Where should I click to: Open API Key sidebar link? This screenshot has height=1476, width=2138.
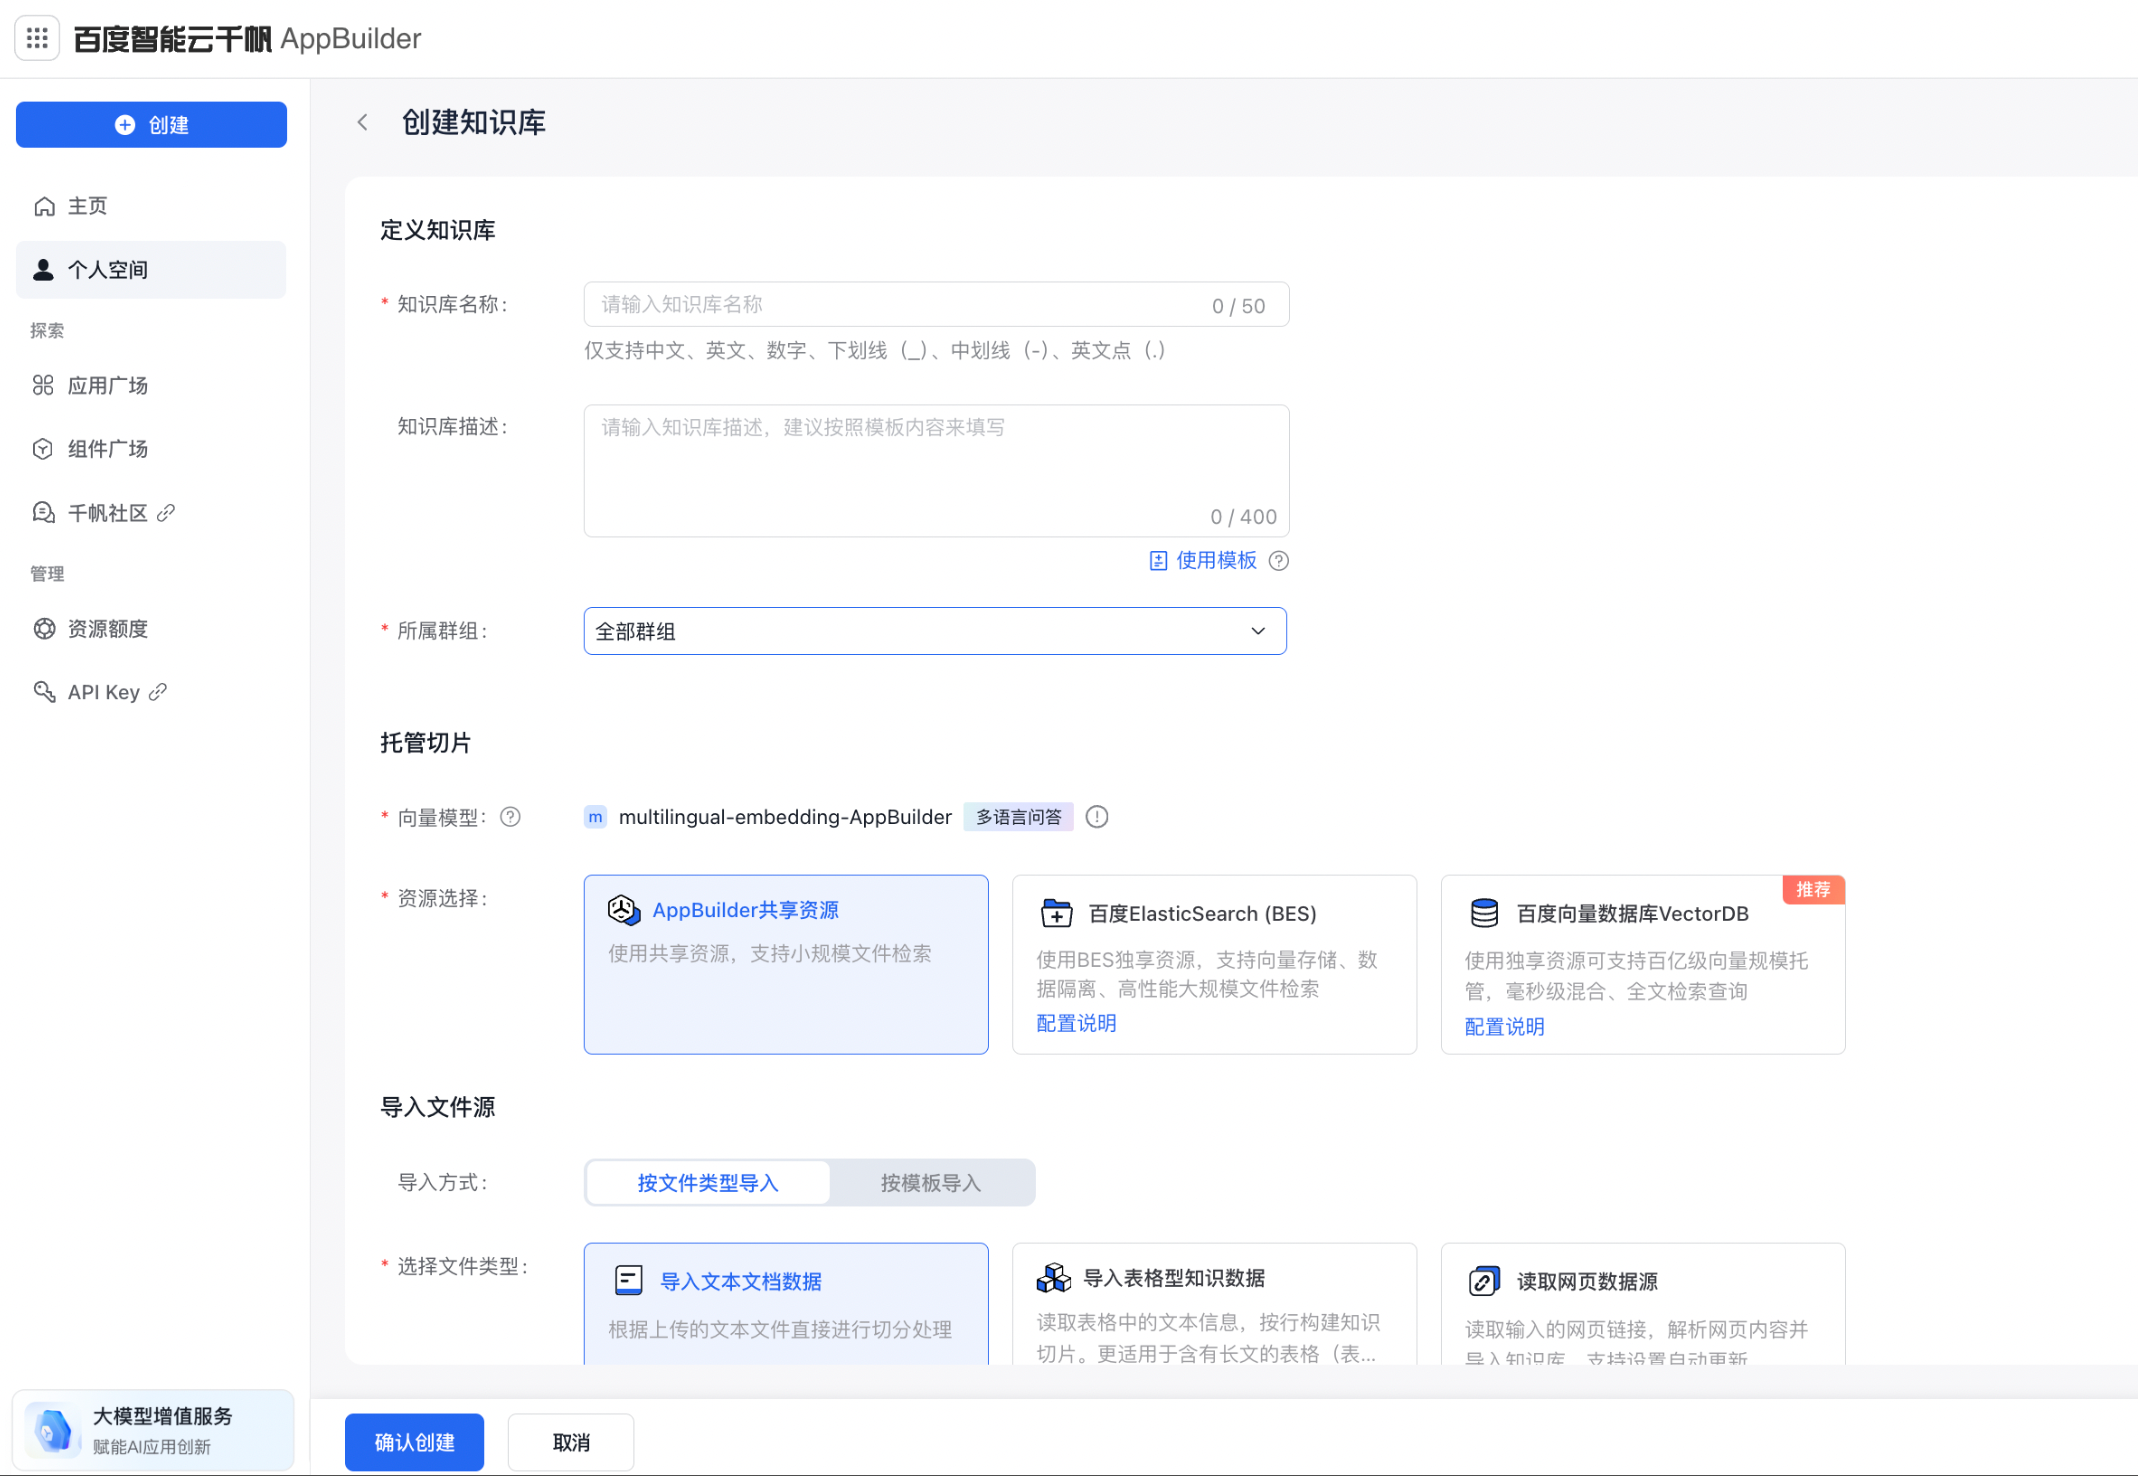151,692
